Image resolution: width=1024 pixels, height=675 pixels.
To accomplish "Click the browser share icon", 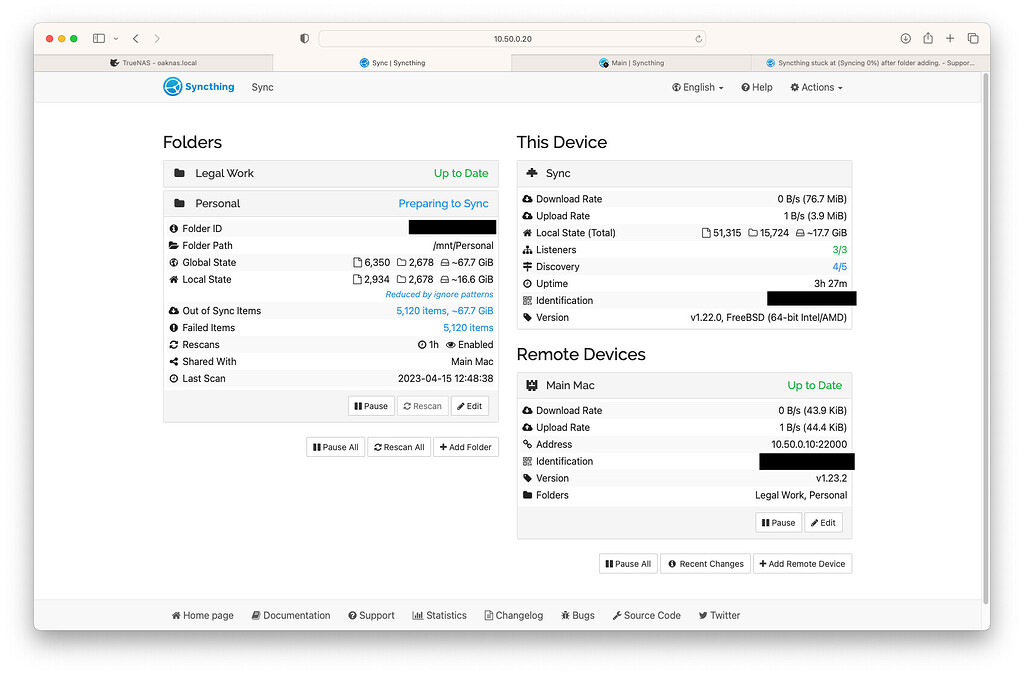I will point(927,38).
